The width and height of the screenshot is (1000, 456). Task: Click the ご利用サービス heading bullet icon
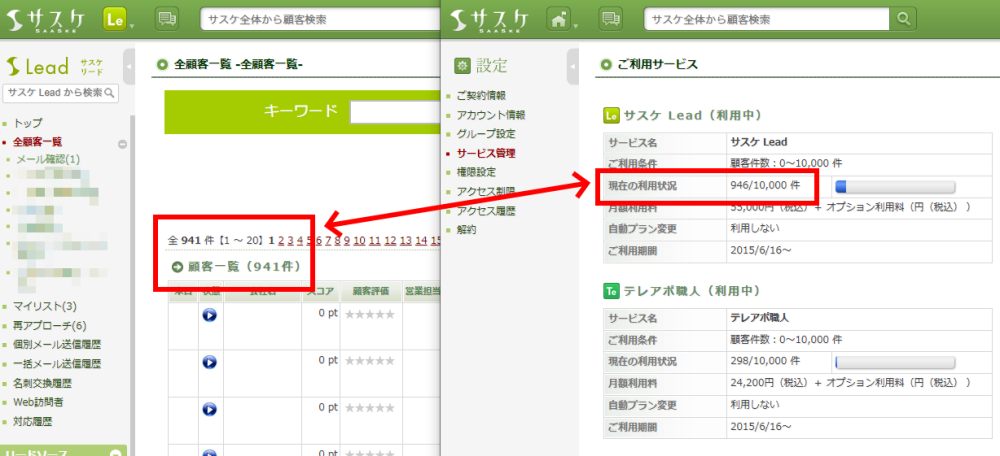[607, 64]
